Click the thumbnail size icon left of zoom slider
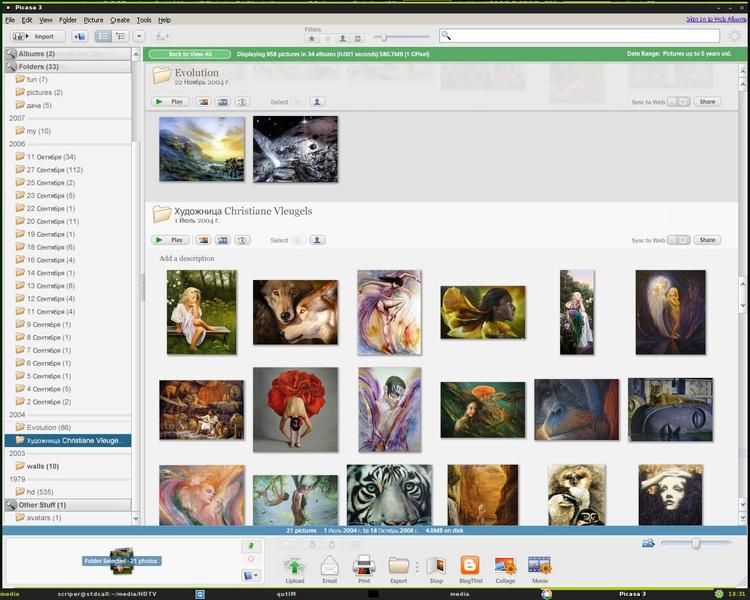Image resolution: width=750 pixels, height=600 pixels. (648, 543)
